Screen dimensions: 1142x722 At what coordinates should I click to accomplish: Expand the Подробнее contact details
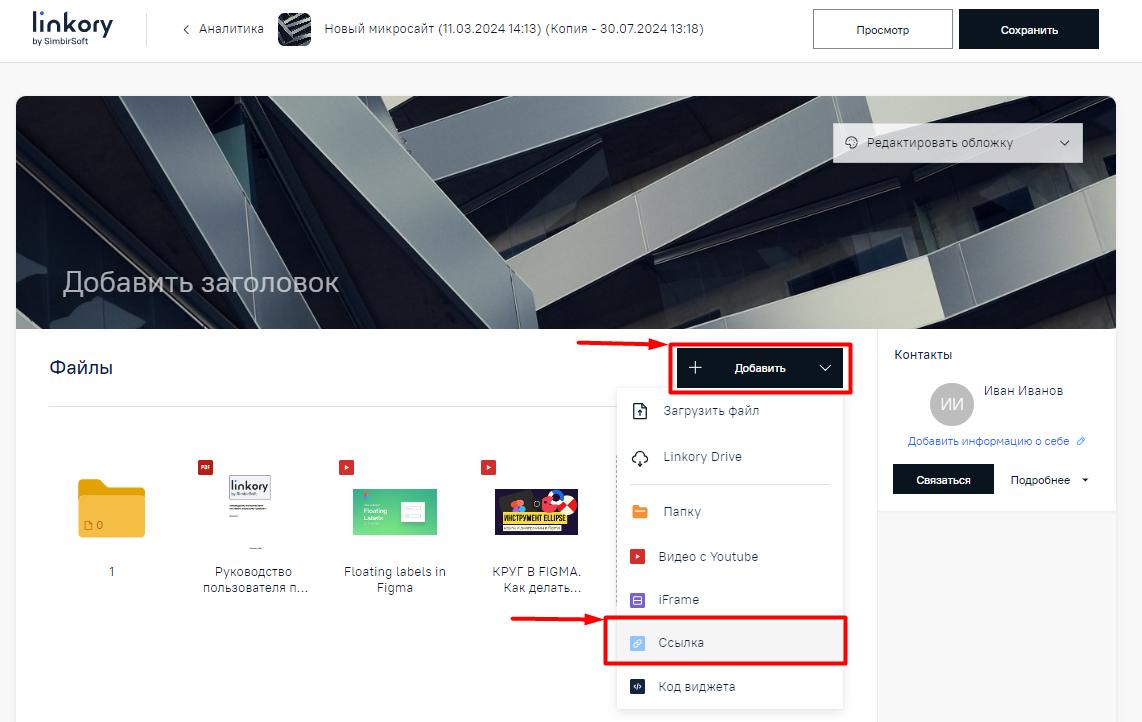1048,480
